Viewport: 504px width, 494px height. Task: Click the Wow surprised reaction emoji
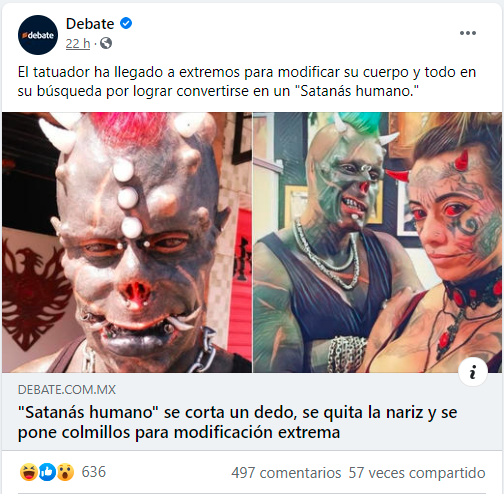(65, 472)
